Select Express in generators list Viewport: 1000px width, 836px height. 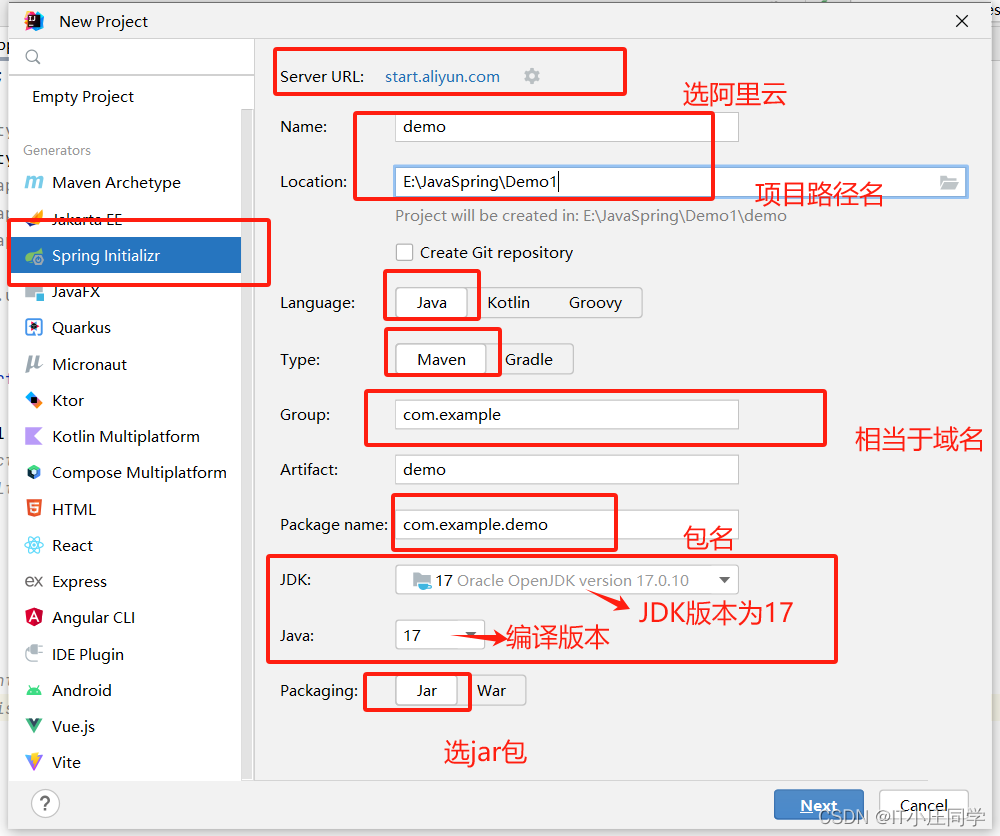(x=126, y=582)
